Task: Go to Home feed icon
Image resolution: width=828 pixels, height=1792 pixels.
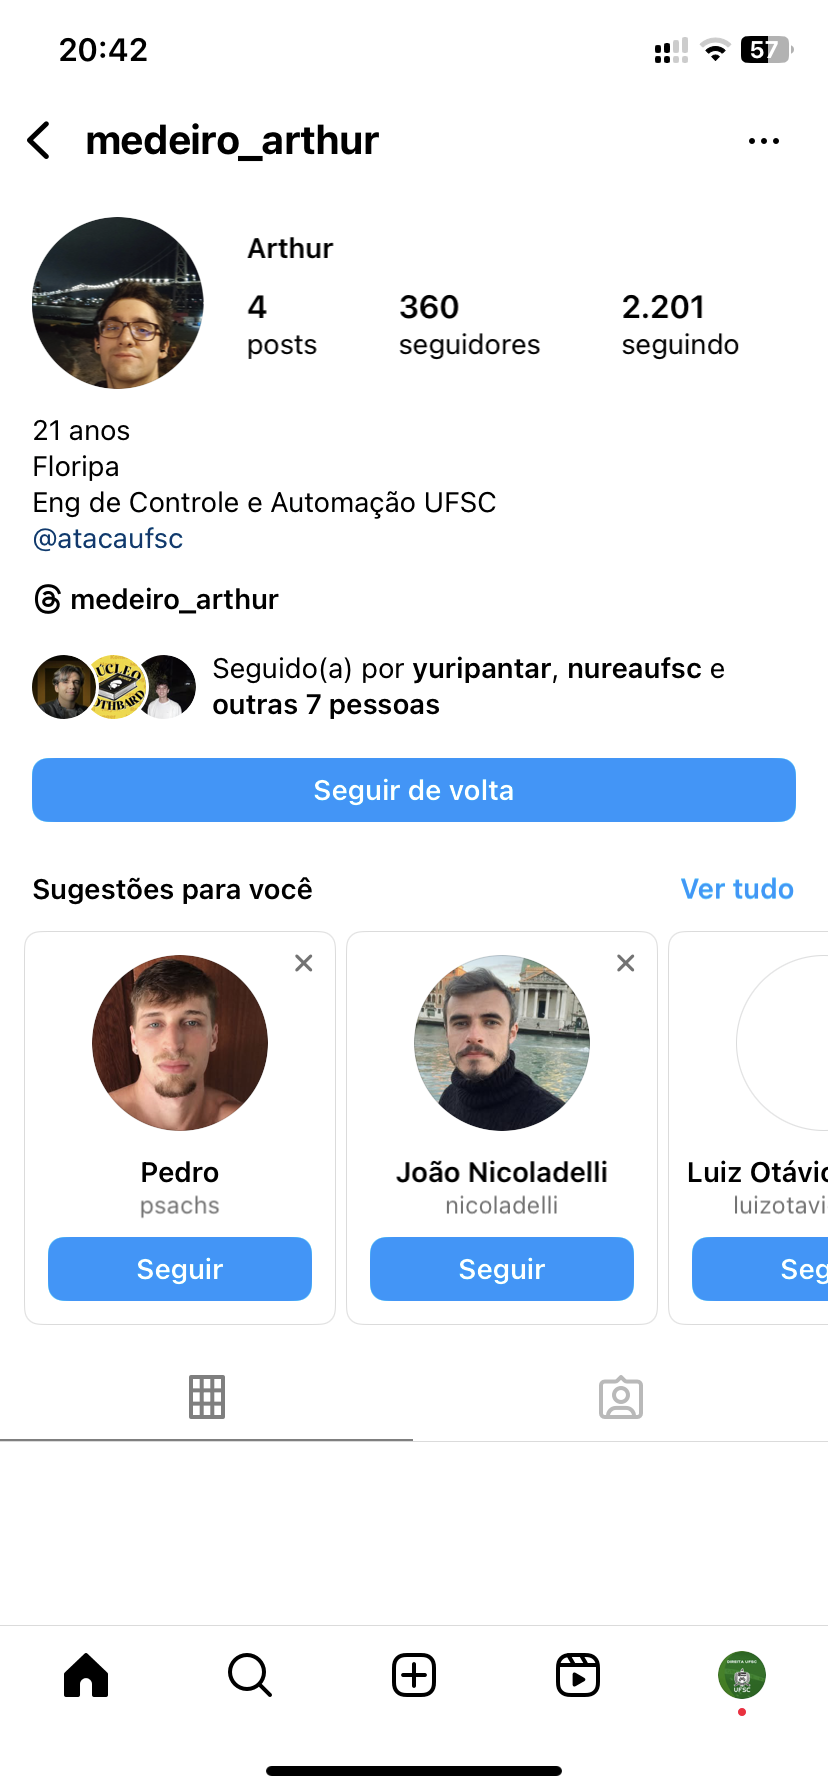Action: pyautogui.click(x=86, y=1675)
